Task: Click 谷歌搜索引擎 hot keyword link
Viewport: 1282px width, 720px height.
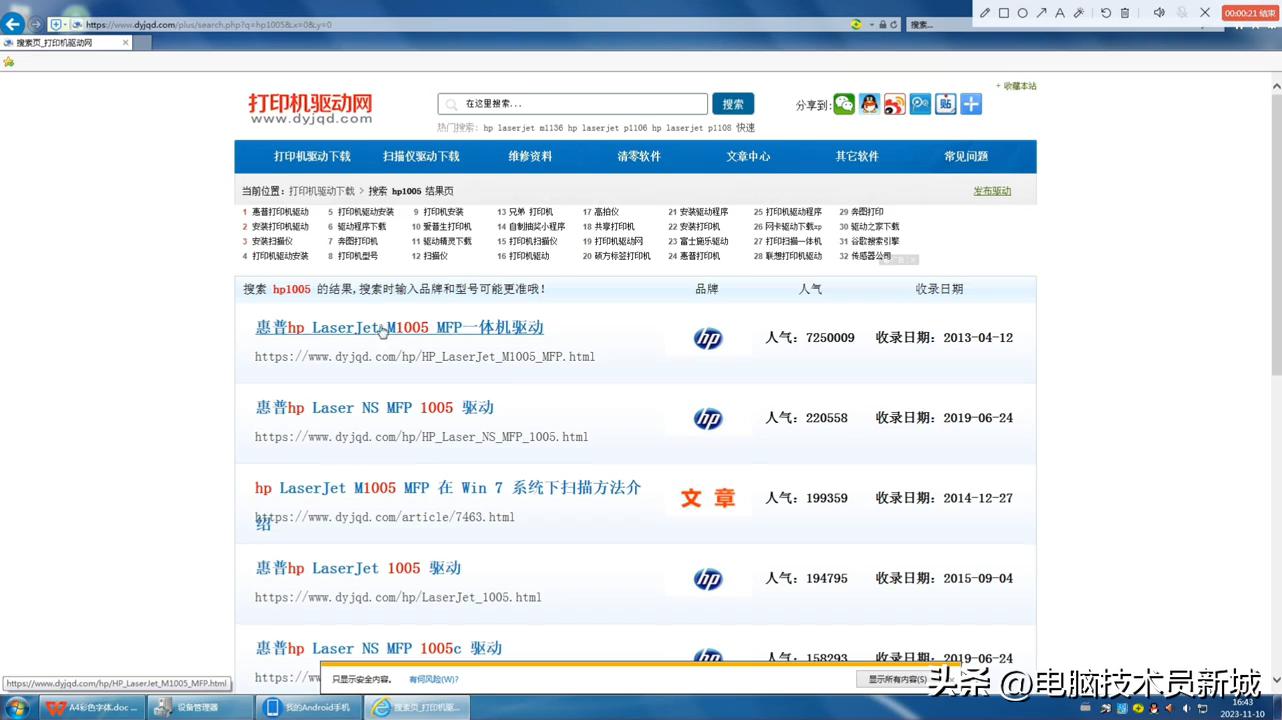Action: pos(875,241)
